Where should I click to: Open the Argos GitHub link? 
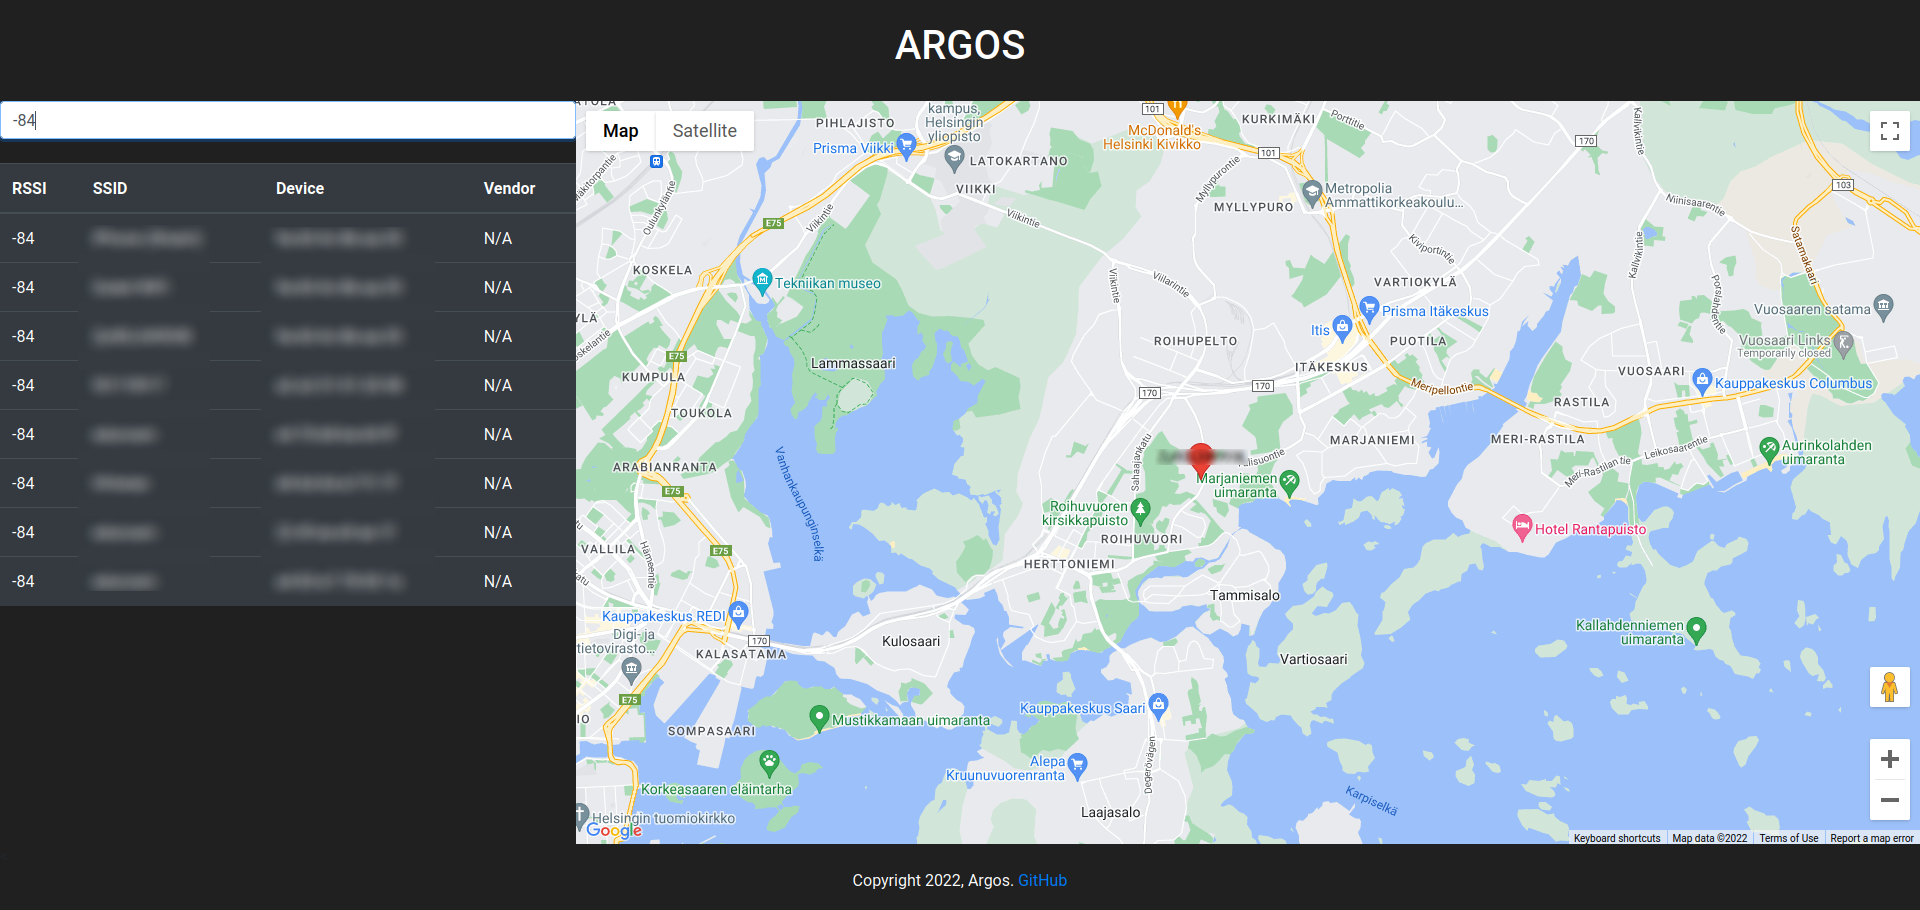pyautogui.click(x=1042, y=880)
